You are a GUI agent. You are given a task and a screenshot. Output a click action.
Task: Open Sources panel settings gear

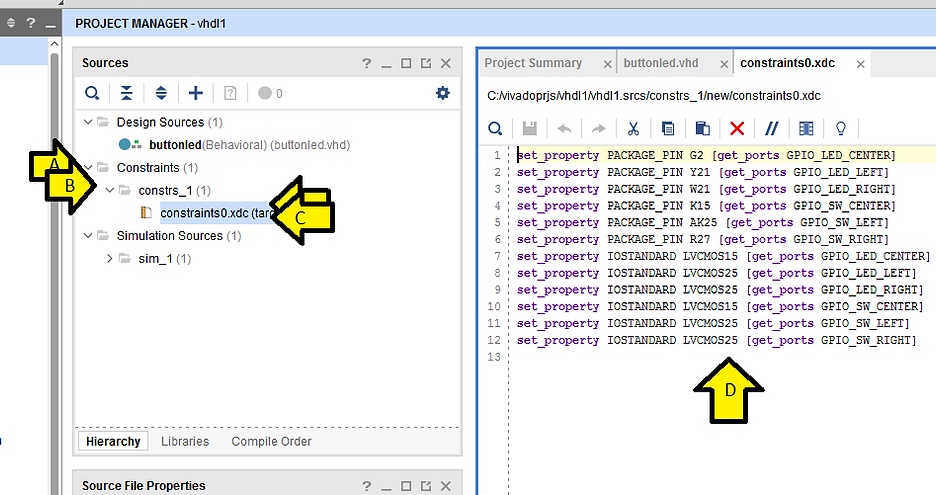coord(442,93)
